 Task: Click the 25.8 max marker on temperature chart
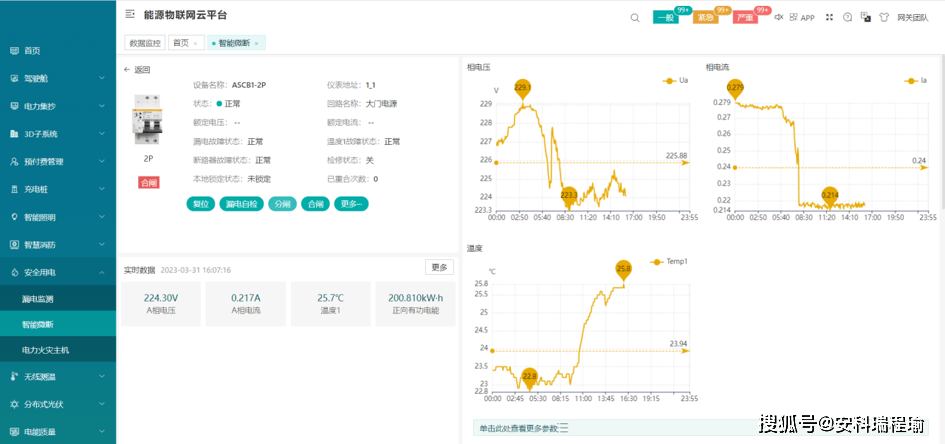click(x=624, y=269)
